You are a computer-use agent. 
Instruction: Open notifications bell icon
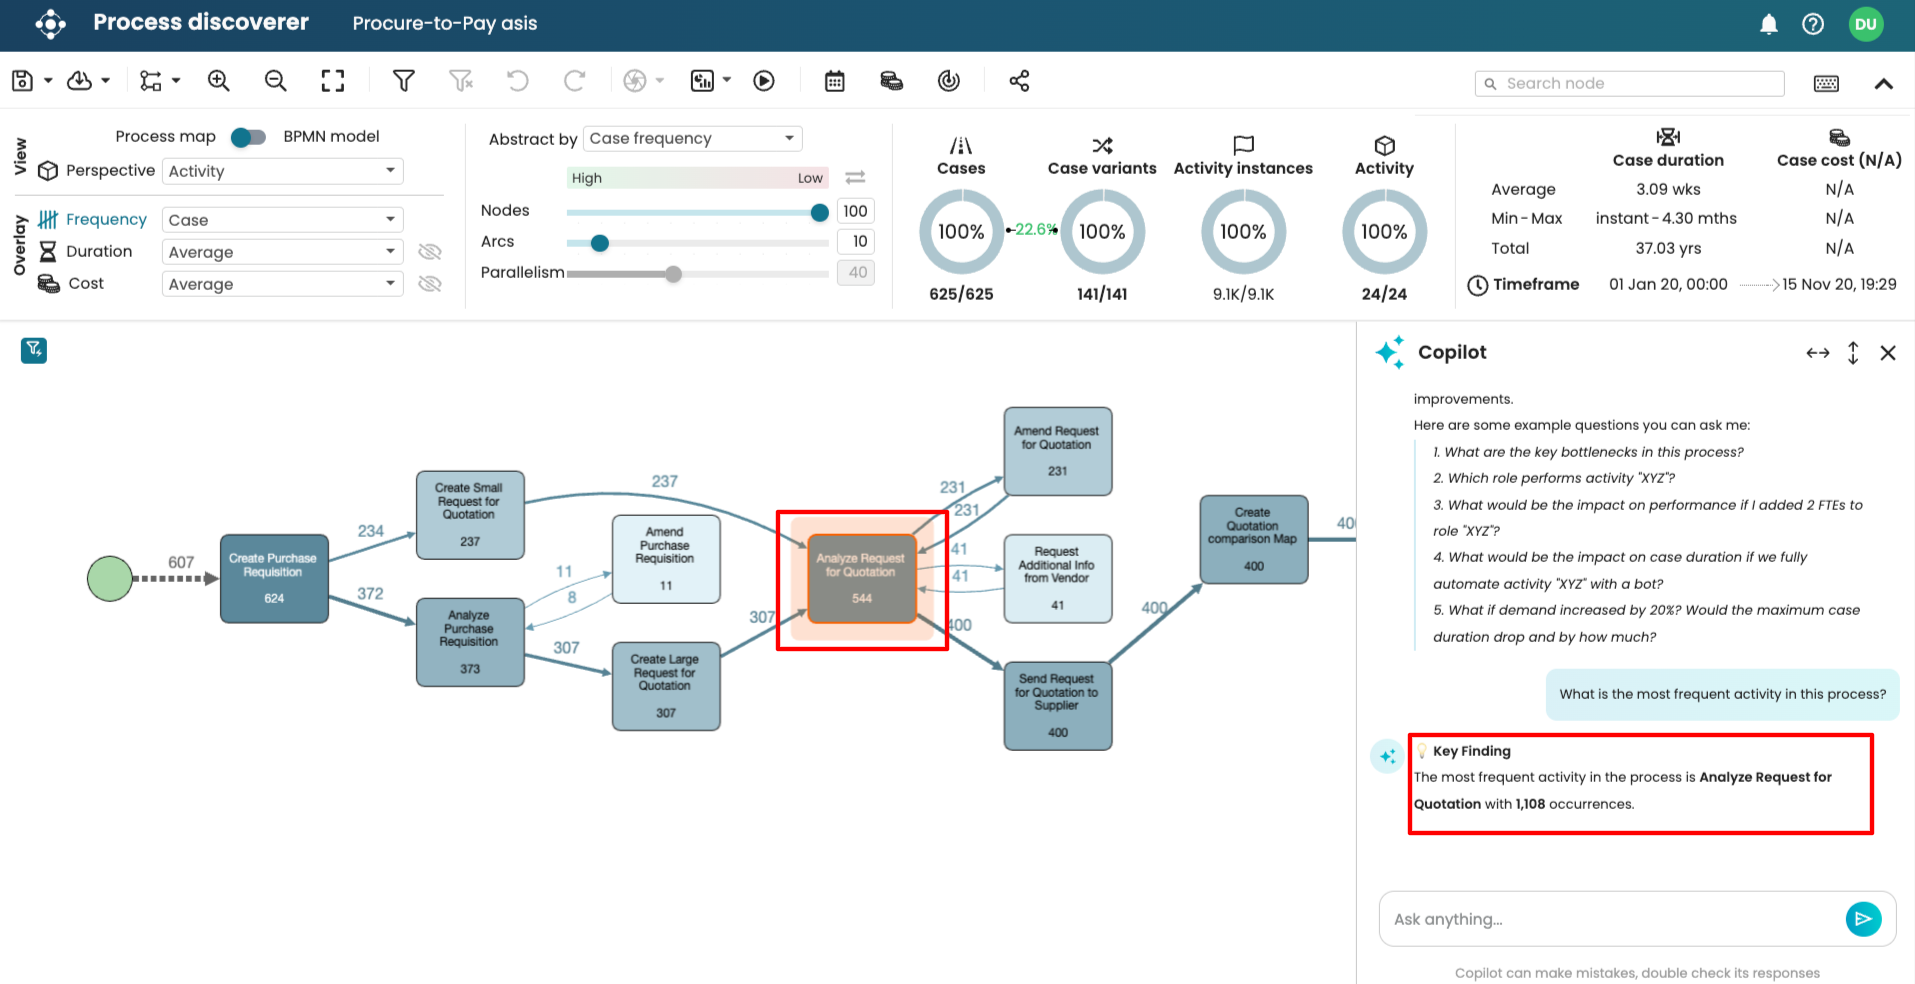pos(1768,24)
